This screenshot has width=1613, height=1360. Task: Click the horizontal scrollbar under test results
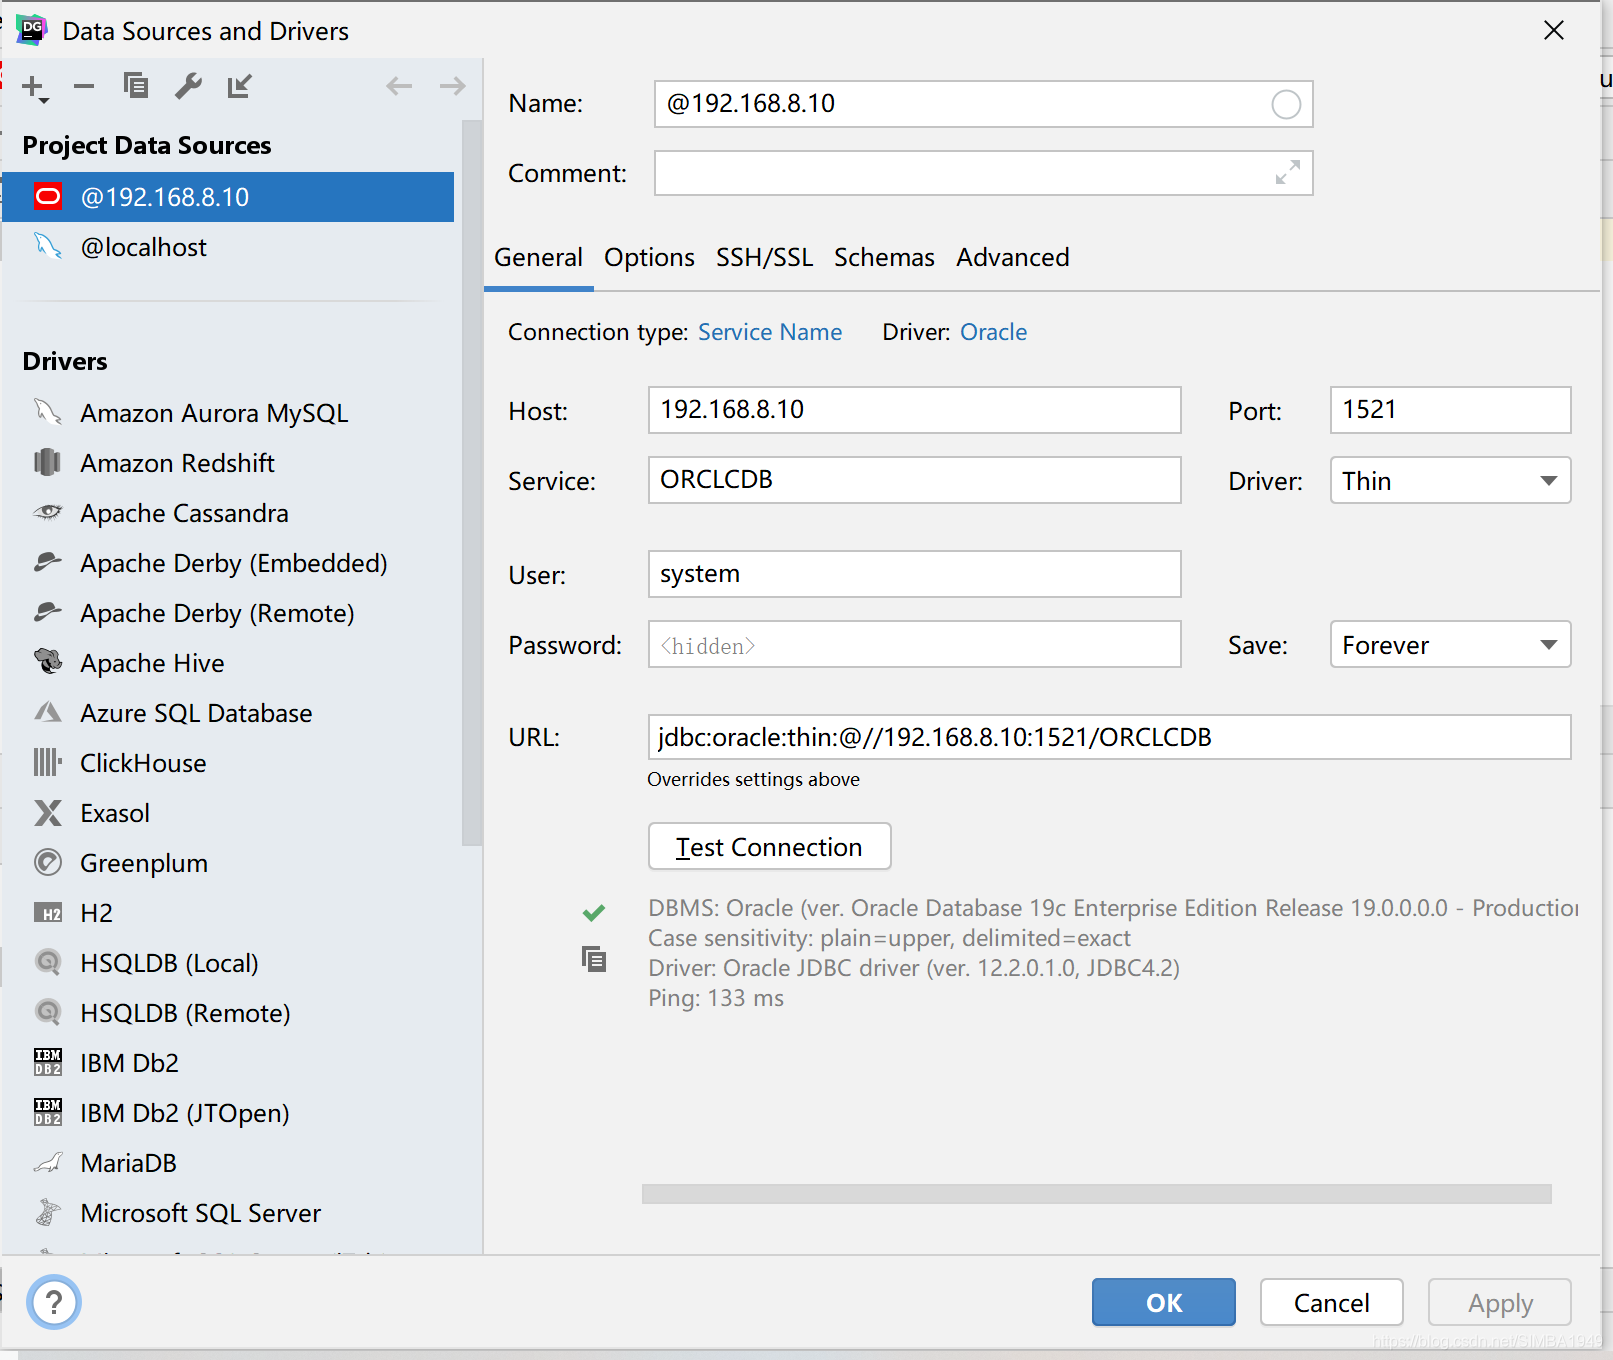coord(1096,1194)
